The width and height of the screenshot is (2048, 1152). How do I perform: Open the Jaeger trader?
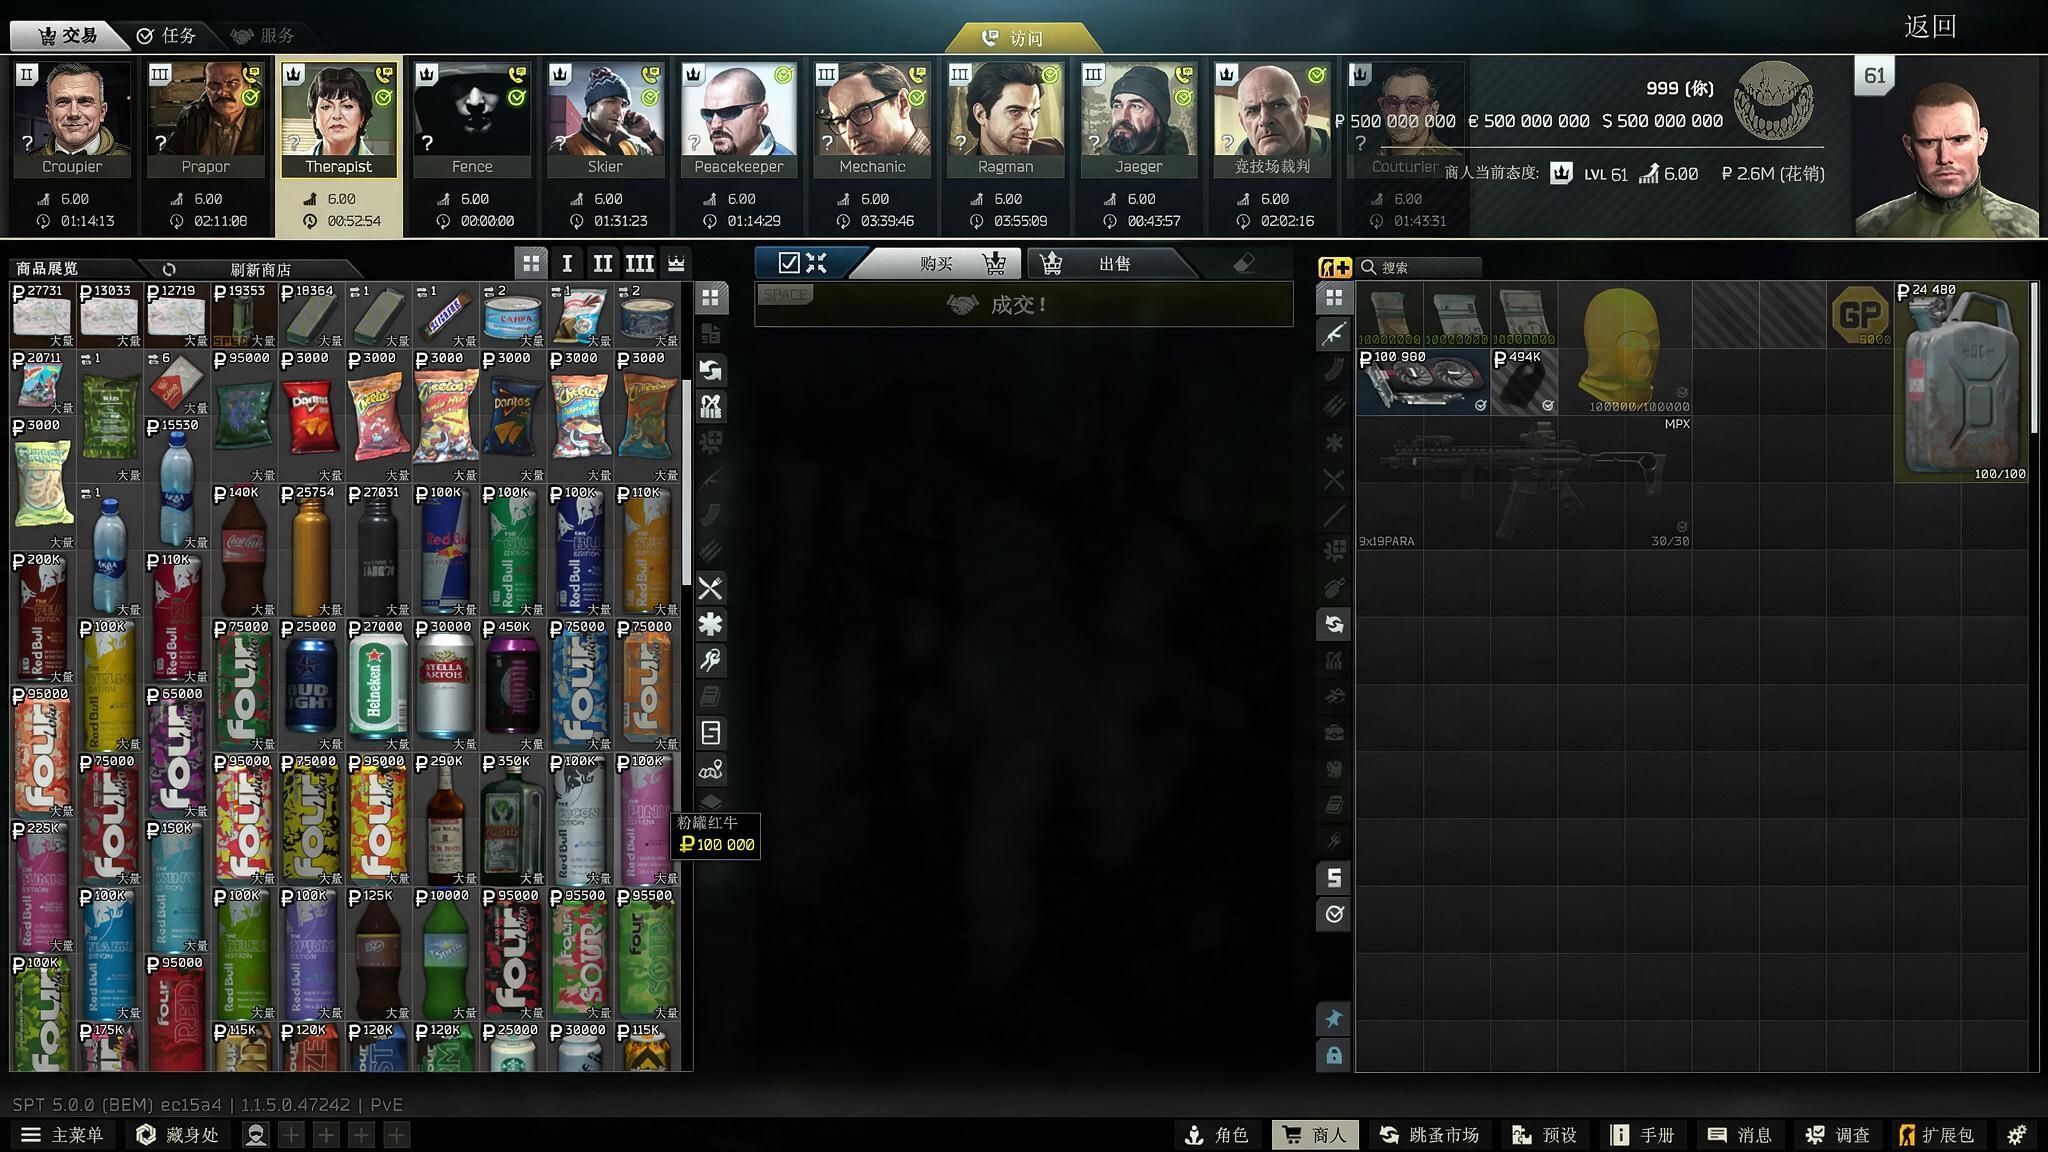tap(1138, 119)
